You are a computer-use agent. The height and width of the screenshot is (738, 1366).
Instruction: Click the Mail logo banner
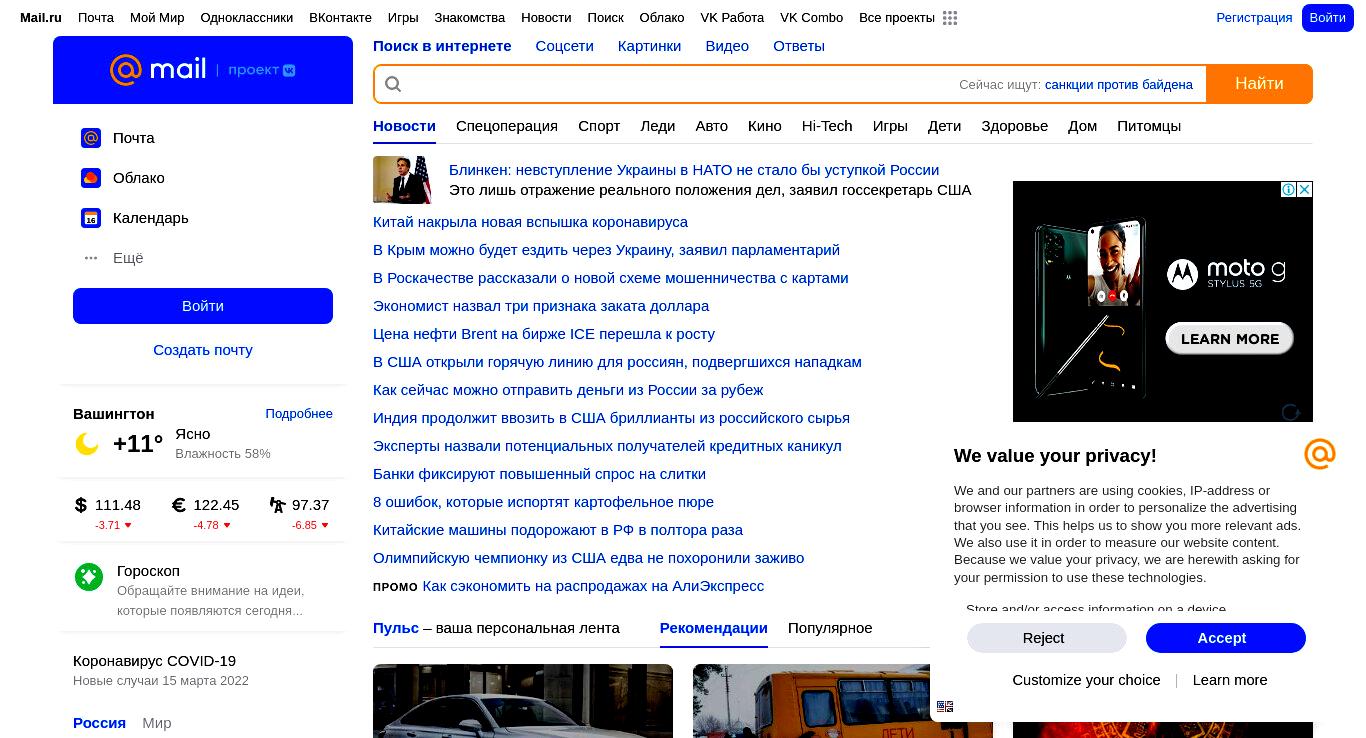tap(203, 70)
